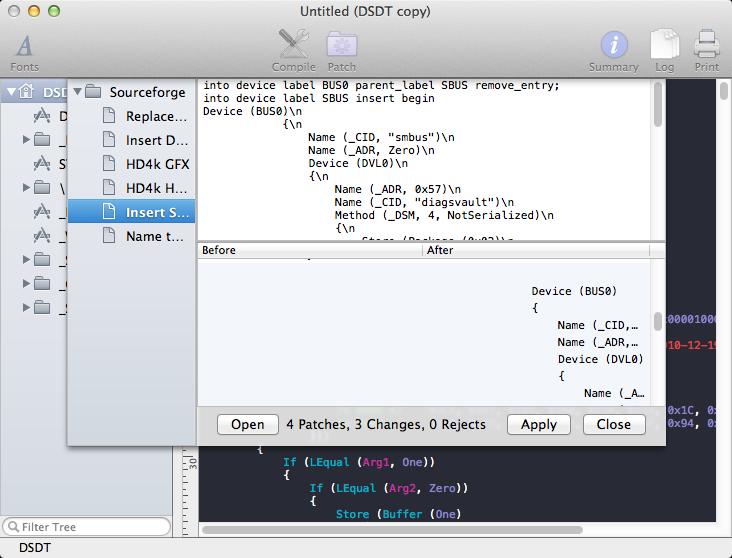Click the After column header
The height and width of the screenshot is (558, 732).
536,250
